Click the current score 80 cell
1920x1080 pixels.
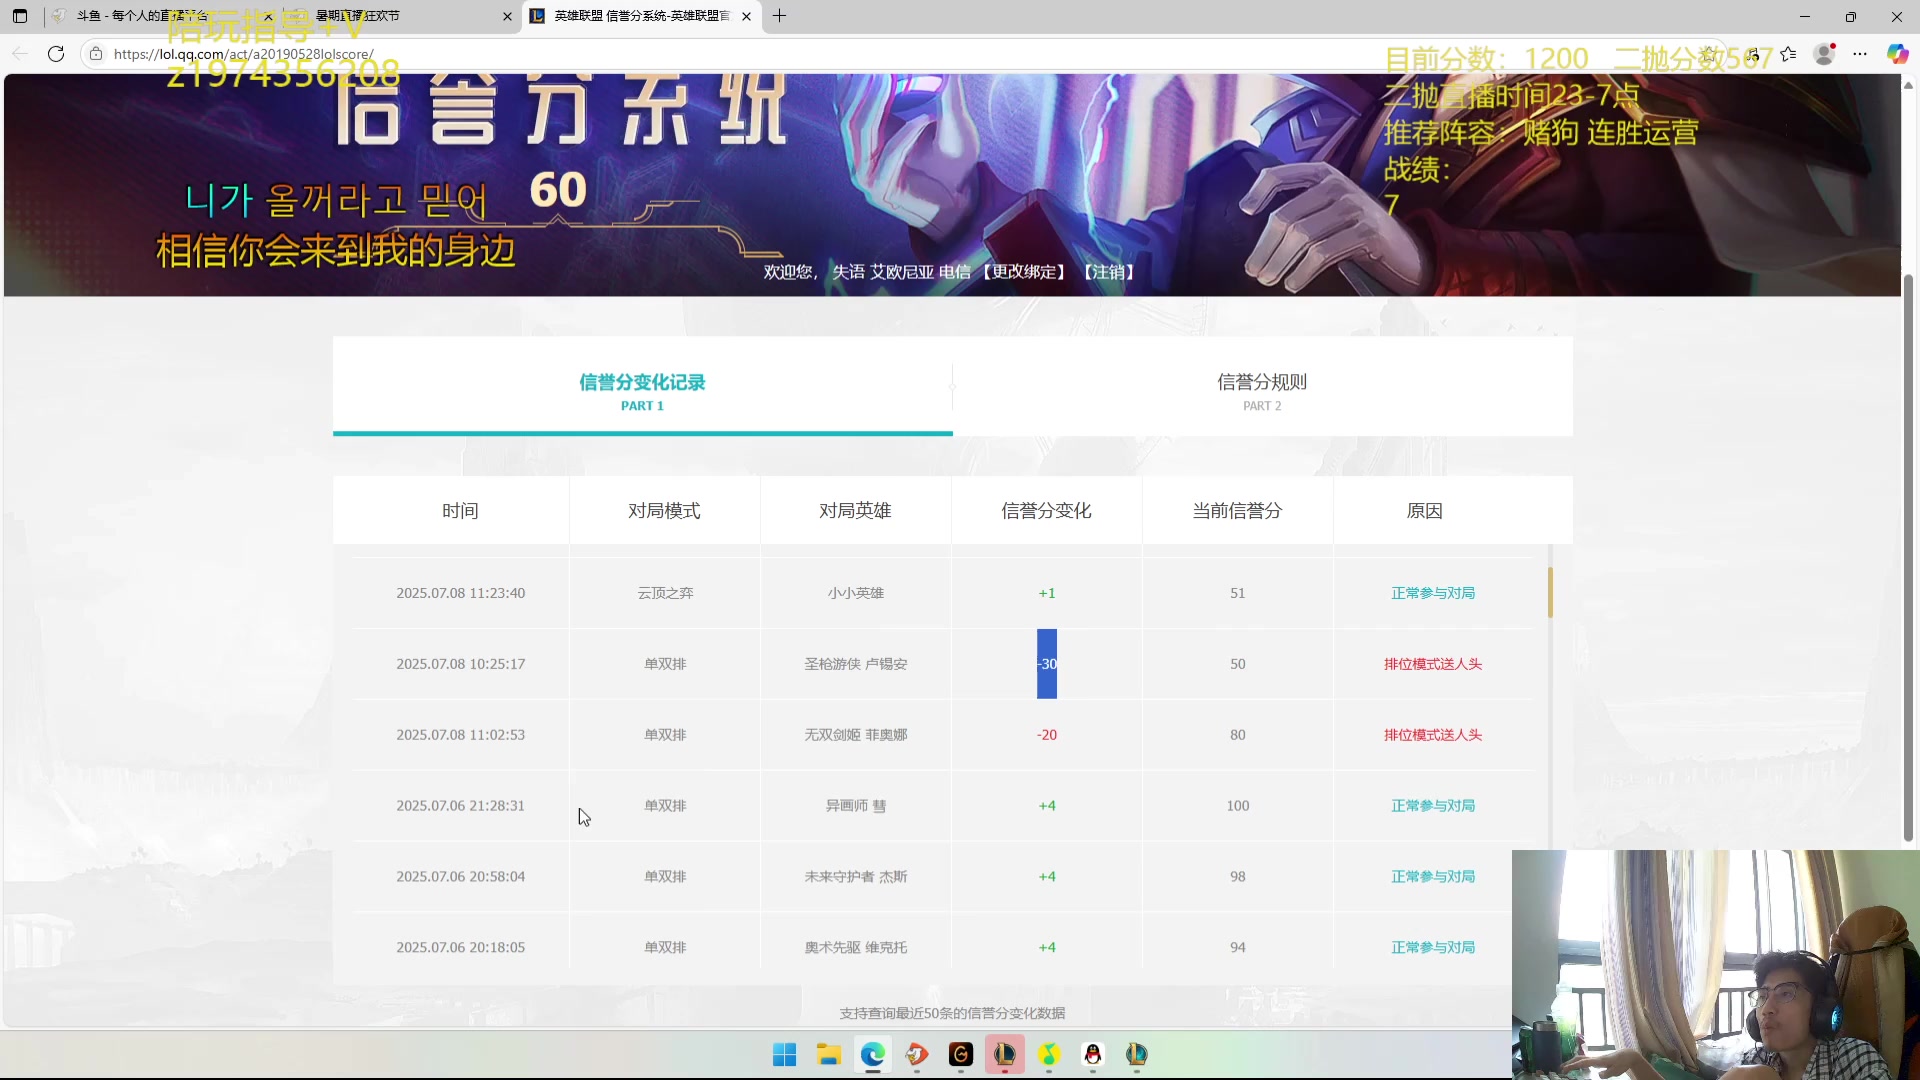click(1238, 735)
